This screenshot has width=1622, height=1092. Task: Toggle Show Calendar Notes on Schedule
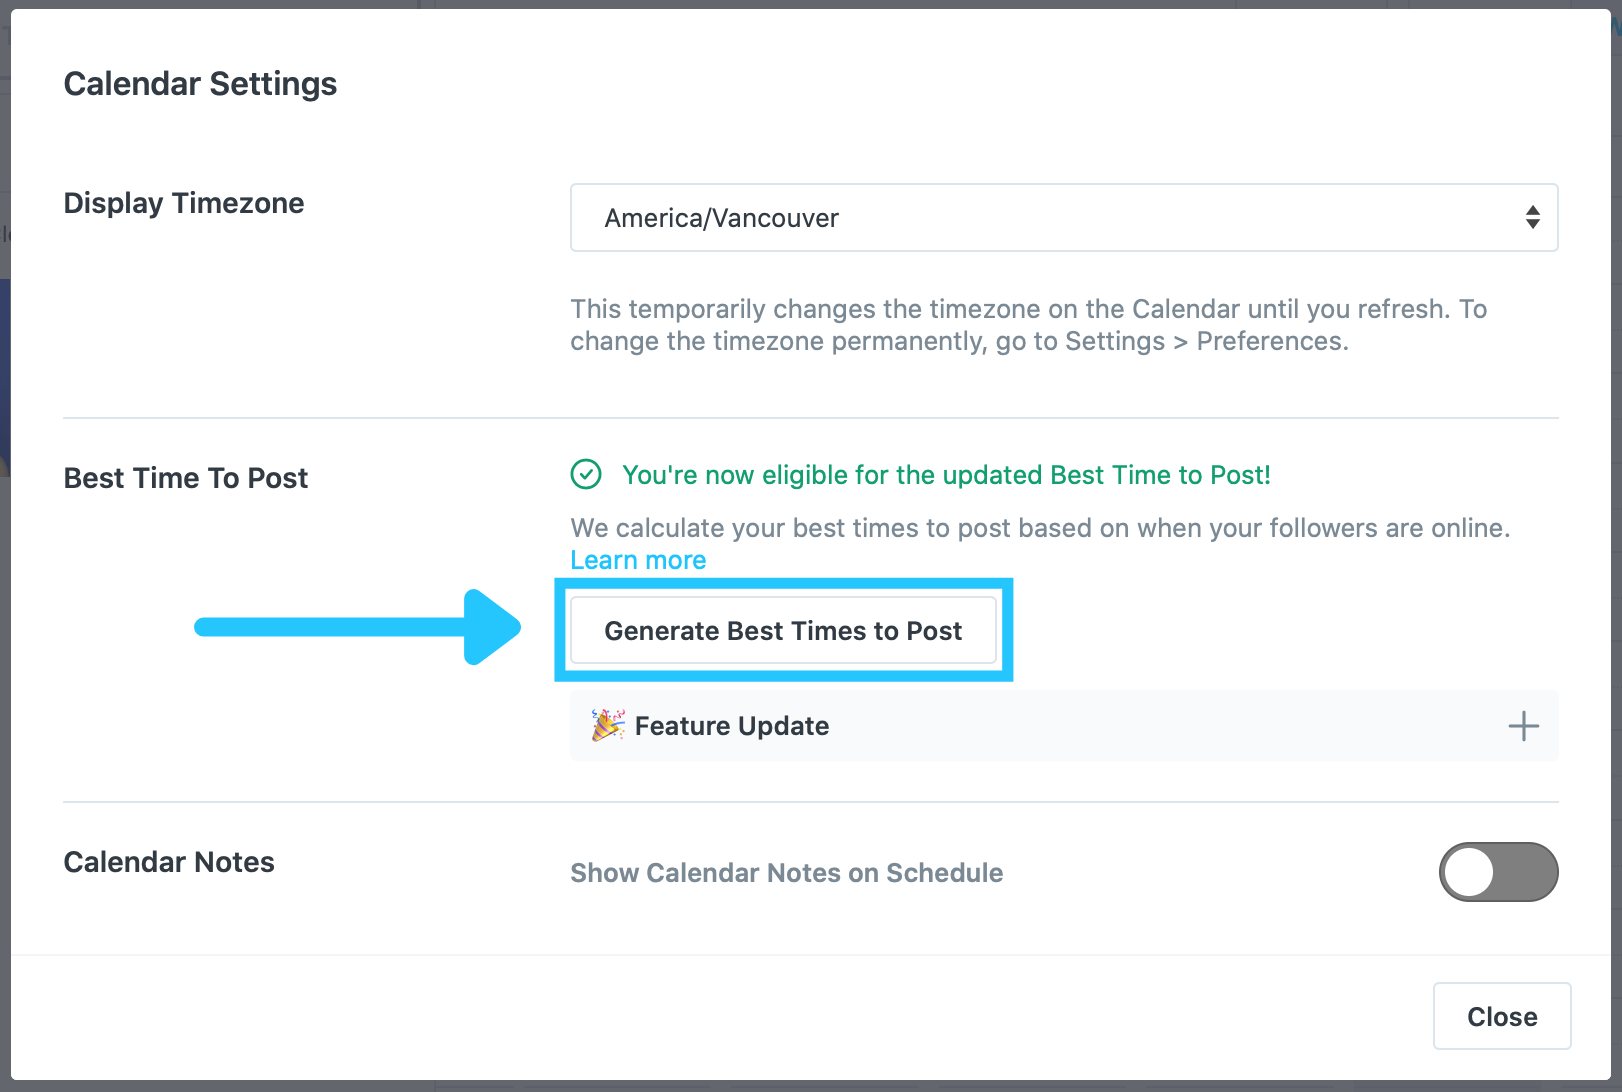click(1498, 872)
